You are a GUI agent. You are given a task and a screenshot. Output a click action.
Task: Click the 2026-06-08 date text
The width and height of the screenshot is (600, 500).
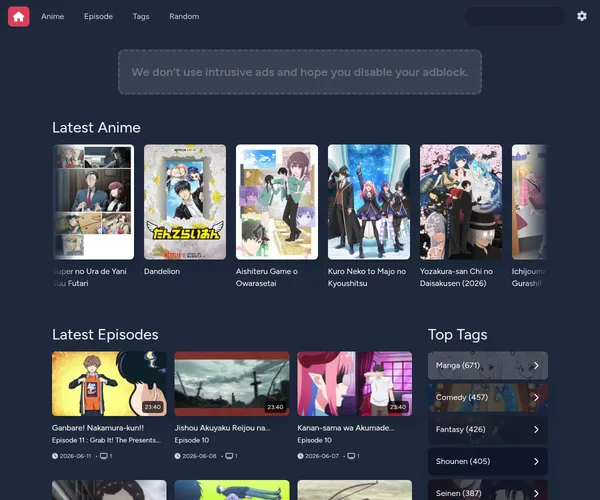199,456
